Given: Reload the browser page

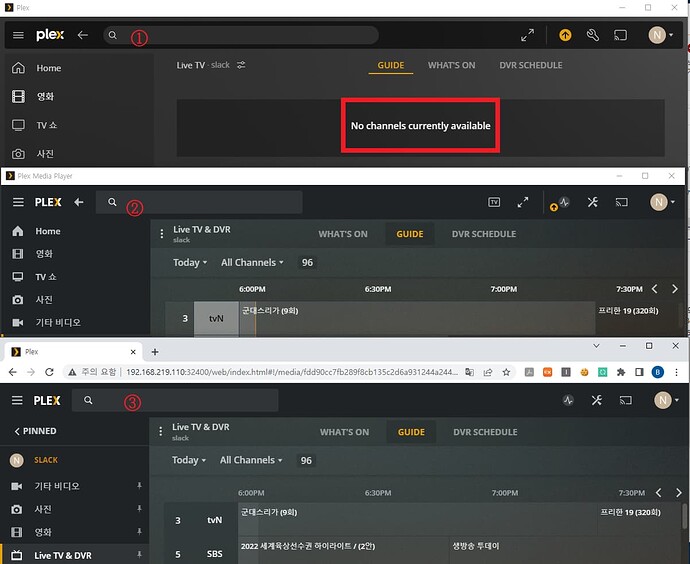Looking at the screenshot, I should (x=49, y=372).
